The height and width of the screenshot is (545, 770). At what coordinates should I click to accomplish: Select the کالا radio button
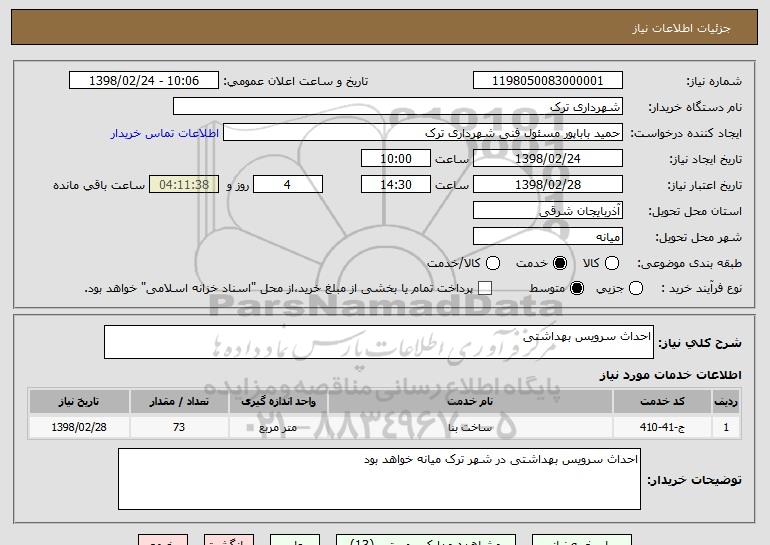pyautogui.click(x=612, y=263)
